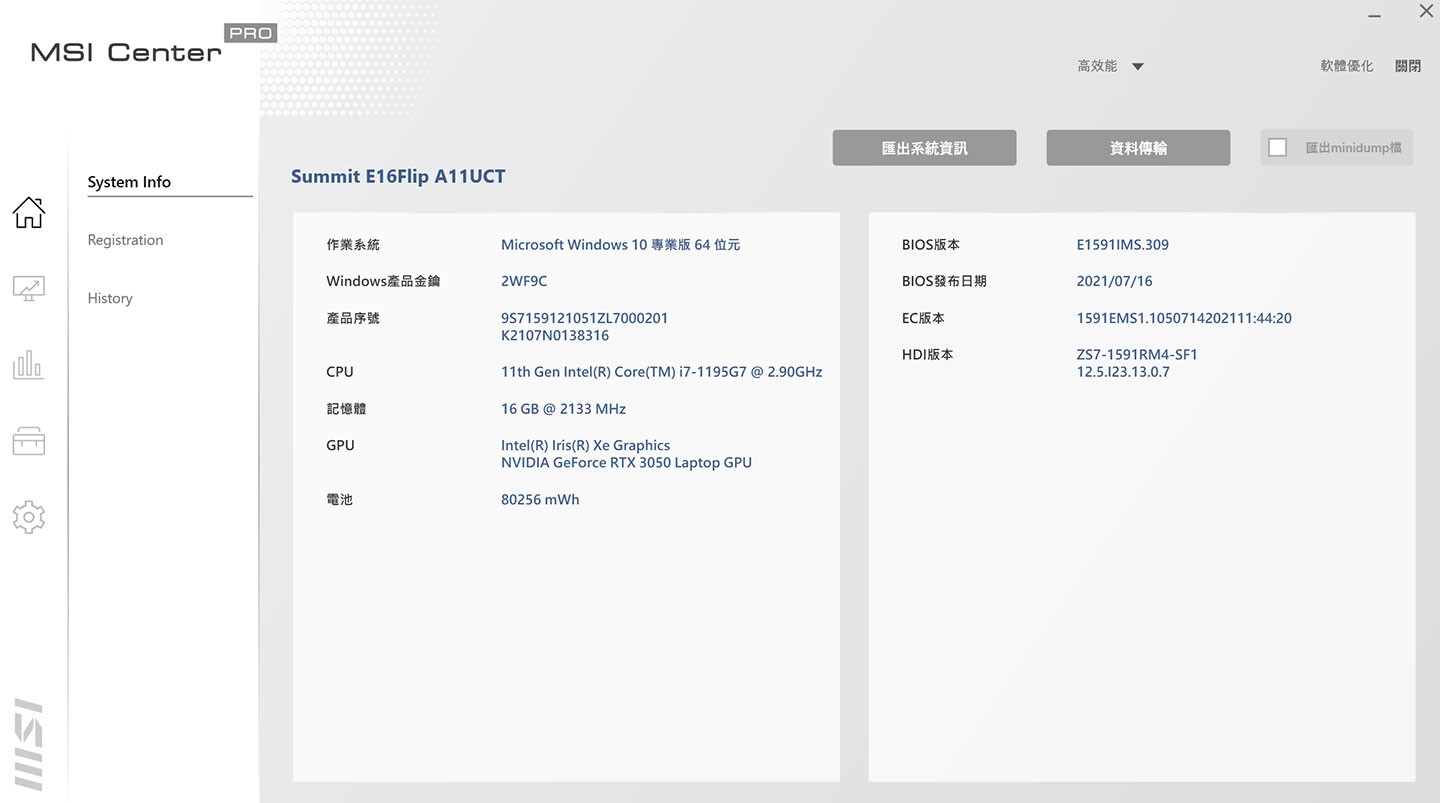Click the 作業系統 label
Image resolution: width=1440 pixels, height=803 pixels.
353,244
